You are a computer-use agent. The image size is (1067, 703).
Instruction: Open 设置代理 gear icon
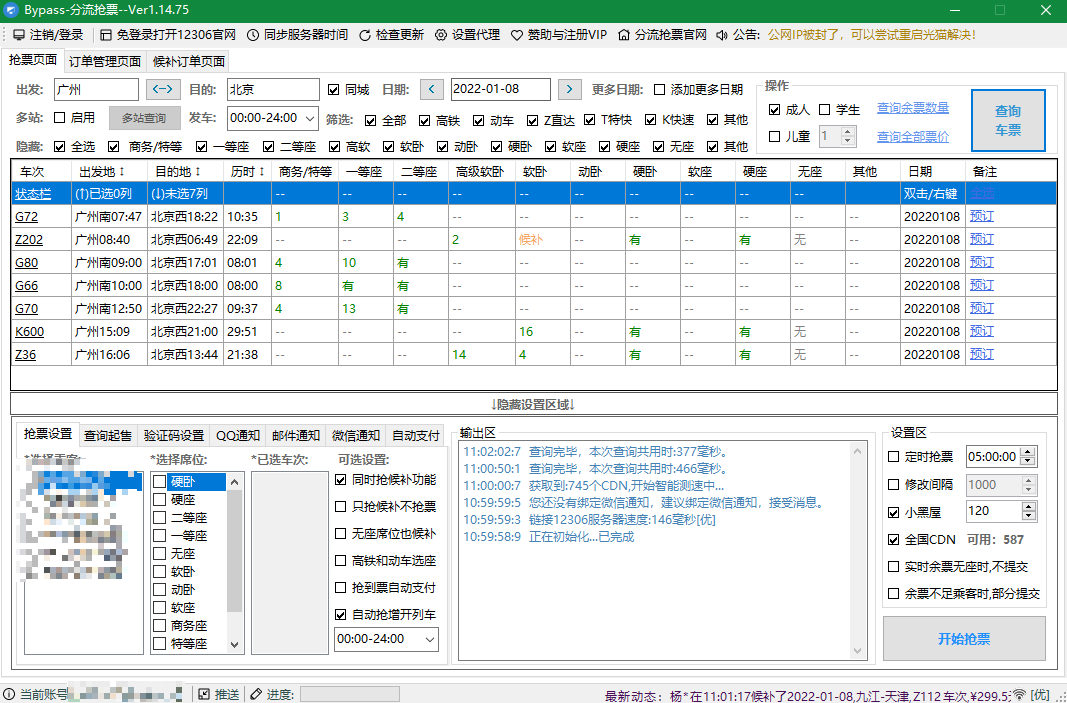click(441, 35)
